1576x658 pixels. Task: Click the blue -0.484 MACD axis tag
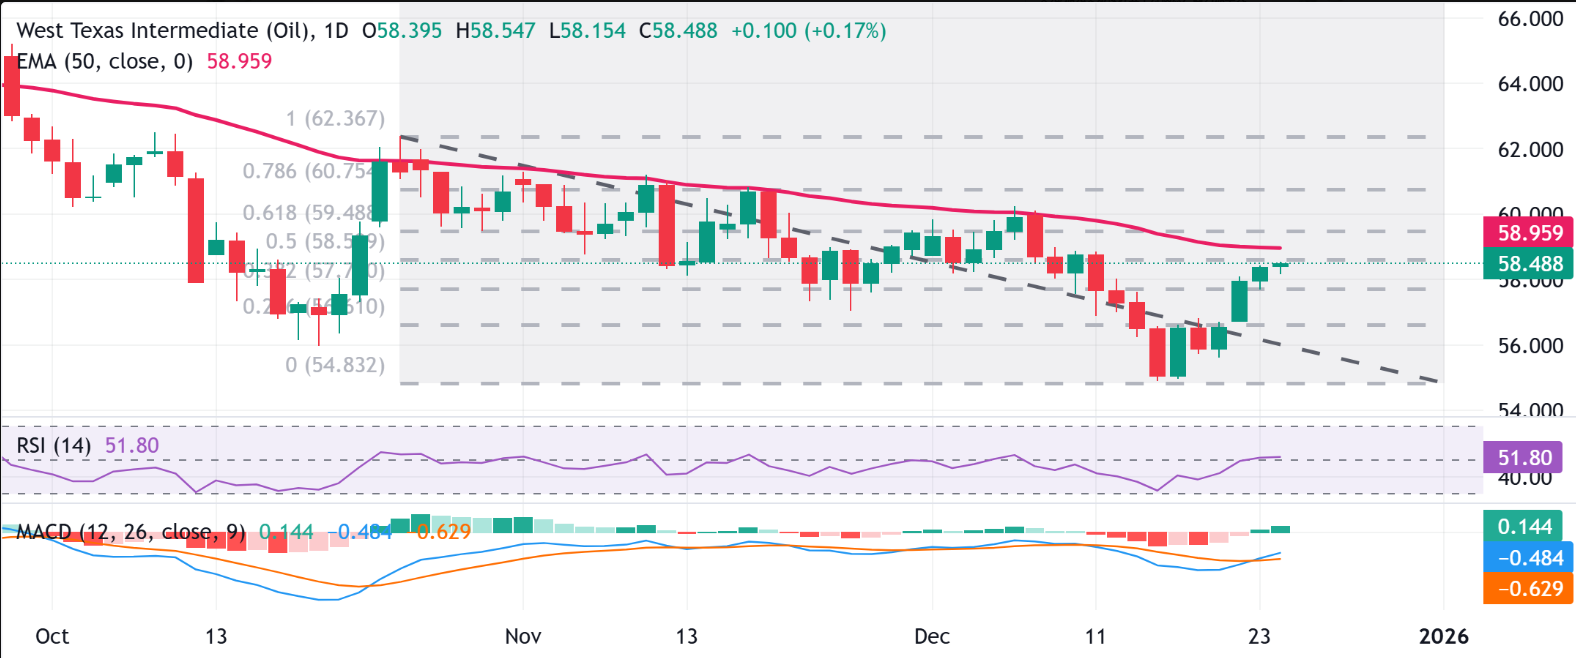coord(1529,558)
